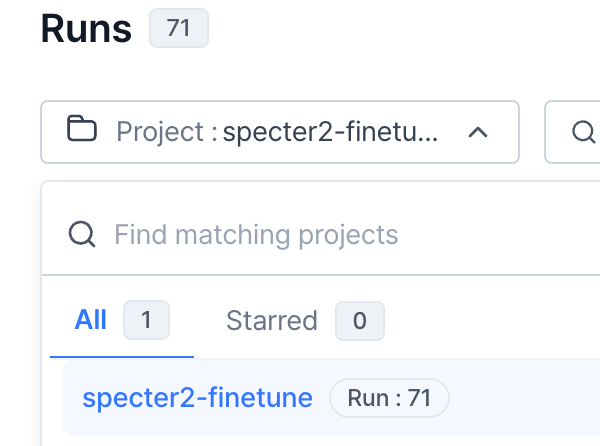Select the highlighted specter2-finetune result row
Viewport: 600px width, 446px height.
[331, 398]
